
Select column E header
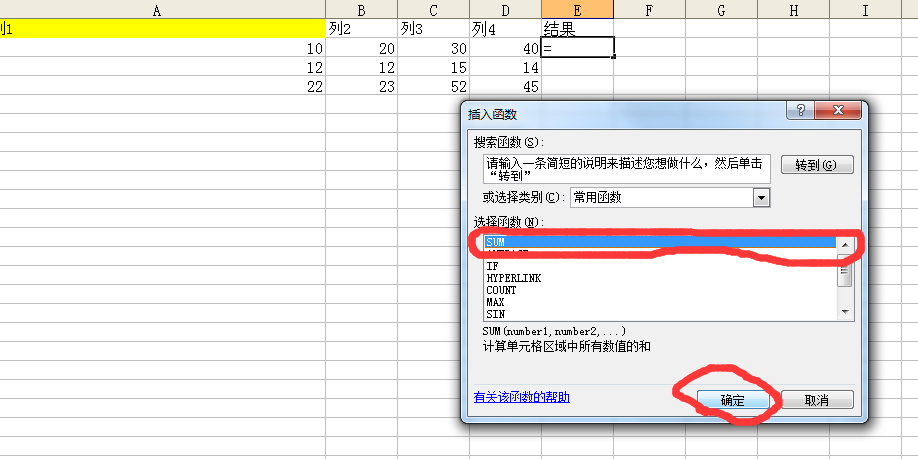pos(578,9)
